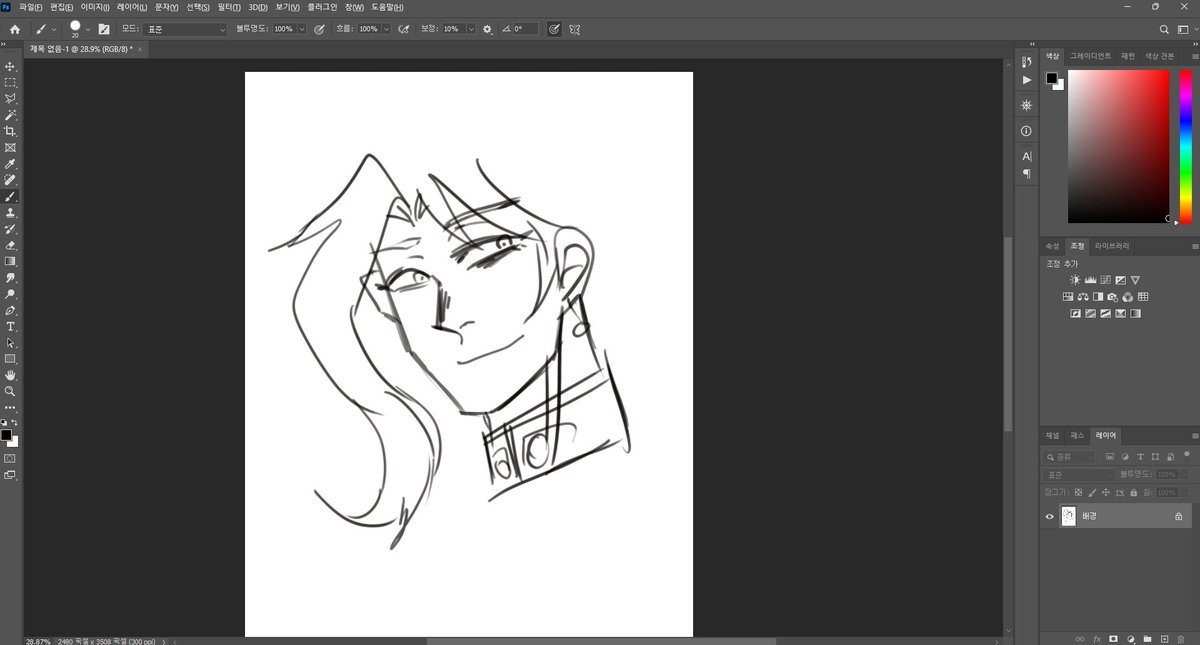Open the 이미지 menu
This screenshot has width=1200, height=645.
tap(95, 7)
